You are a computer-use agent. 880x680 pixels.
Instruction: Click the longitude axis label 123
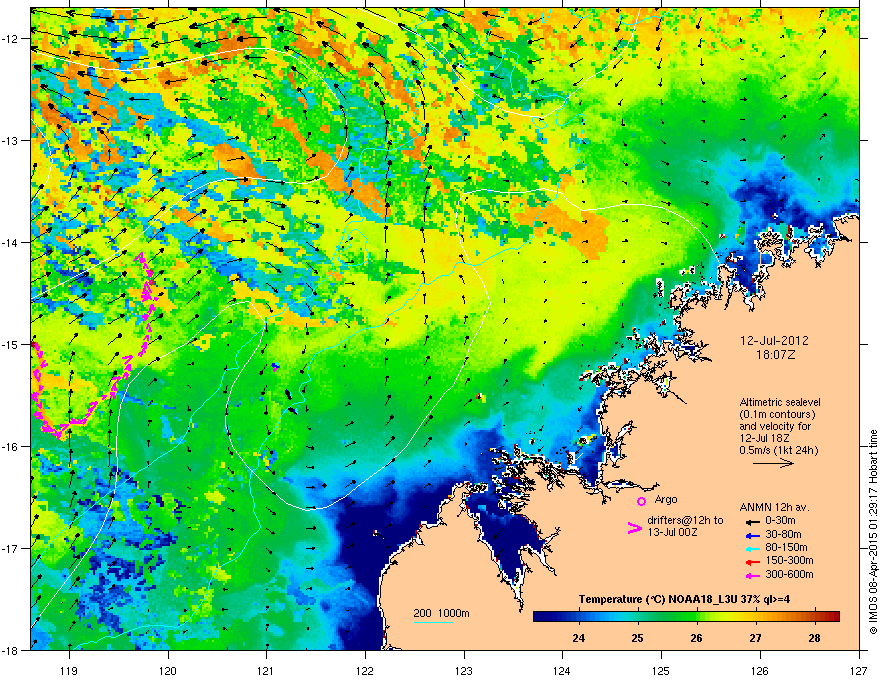pyautogui.click(x=464, y=670)
